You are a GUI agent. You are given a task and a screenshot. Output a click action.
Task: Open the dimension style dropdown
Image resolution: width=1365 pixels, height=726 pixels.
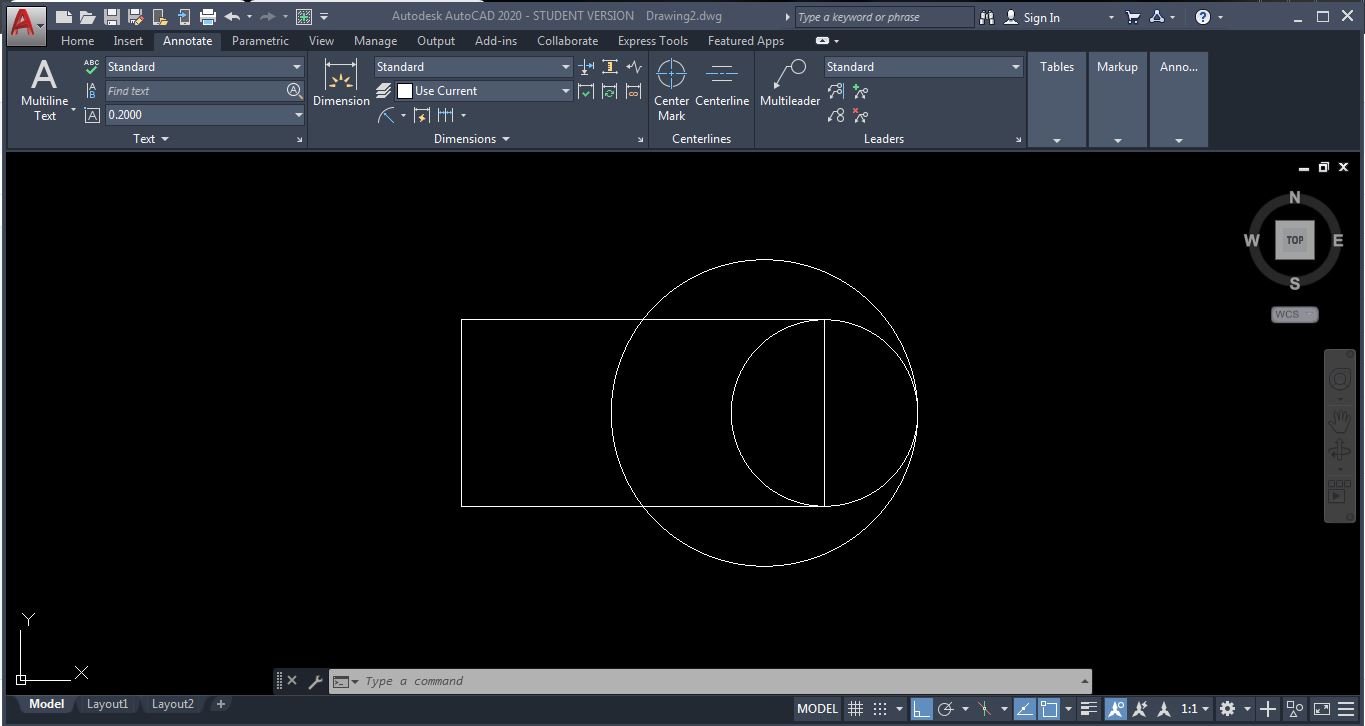pyautogui.click(x=565, y=67)
